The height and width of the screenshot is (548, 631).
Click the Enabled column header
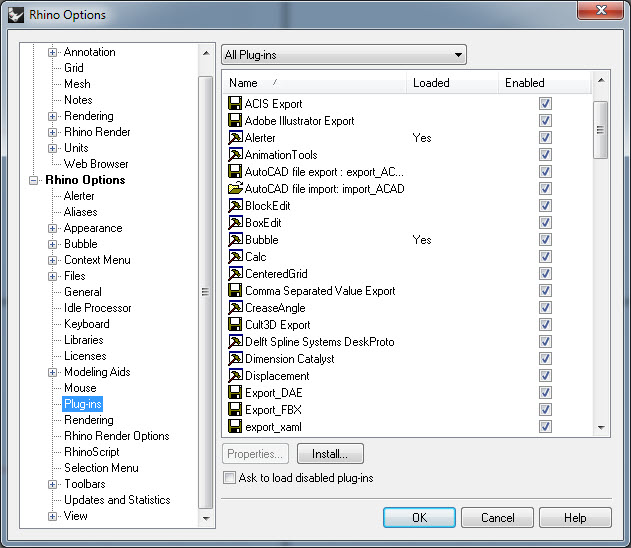point(544,83)
